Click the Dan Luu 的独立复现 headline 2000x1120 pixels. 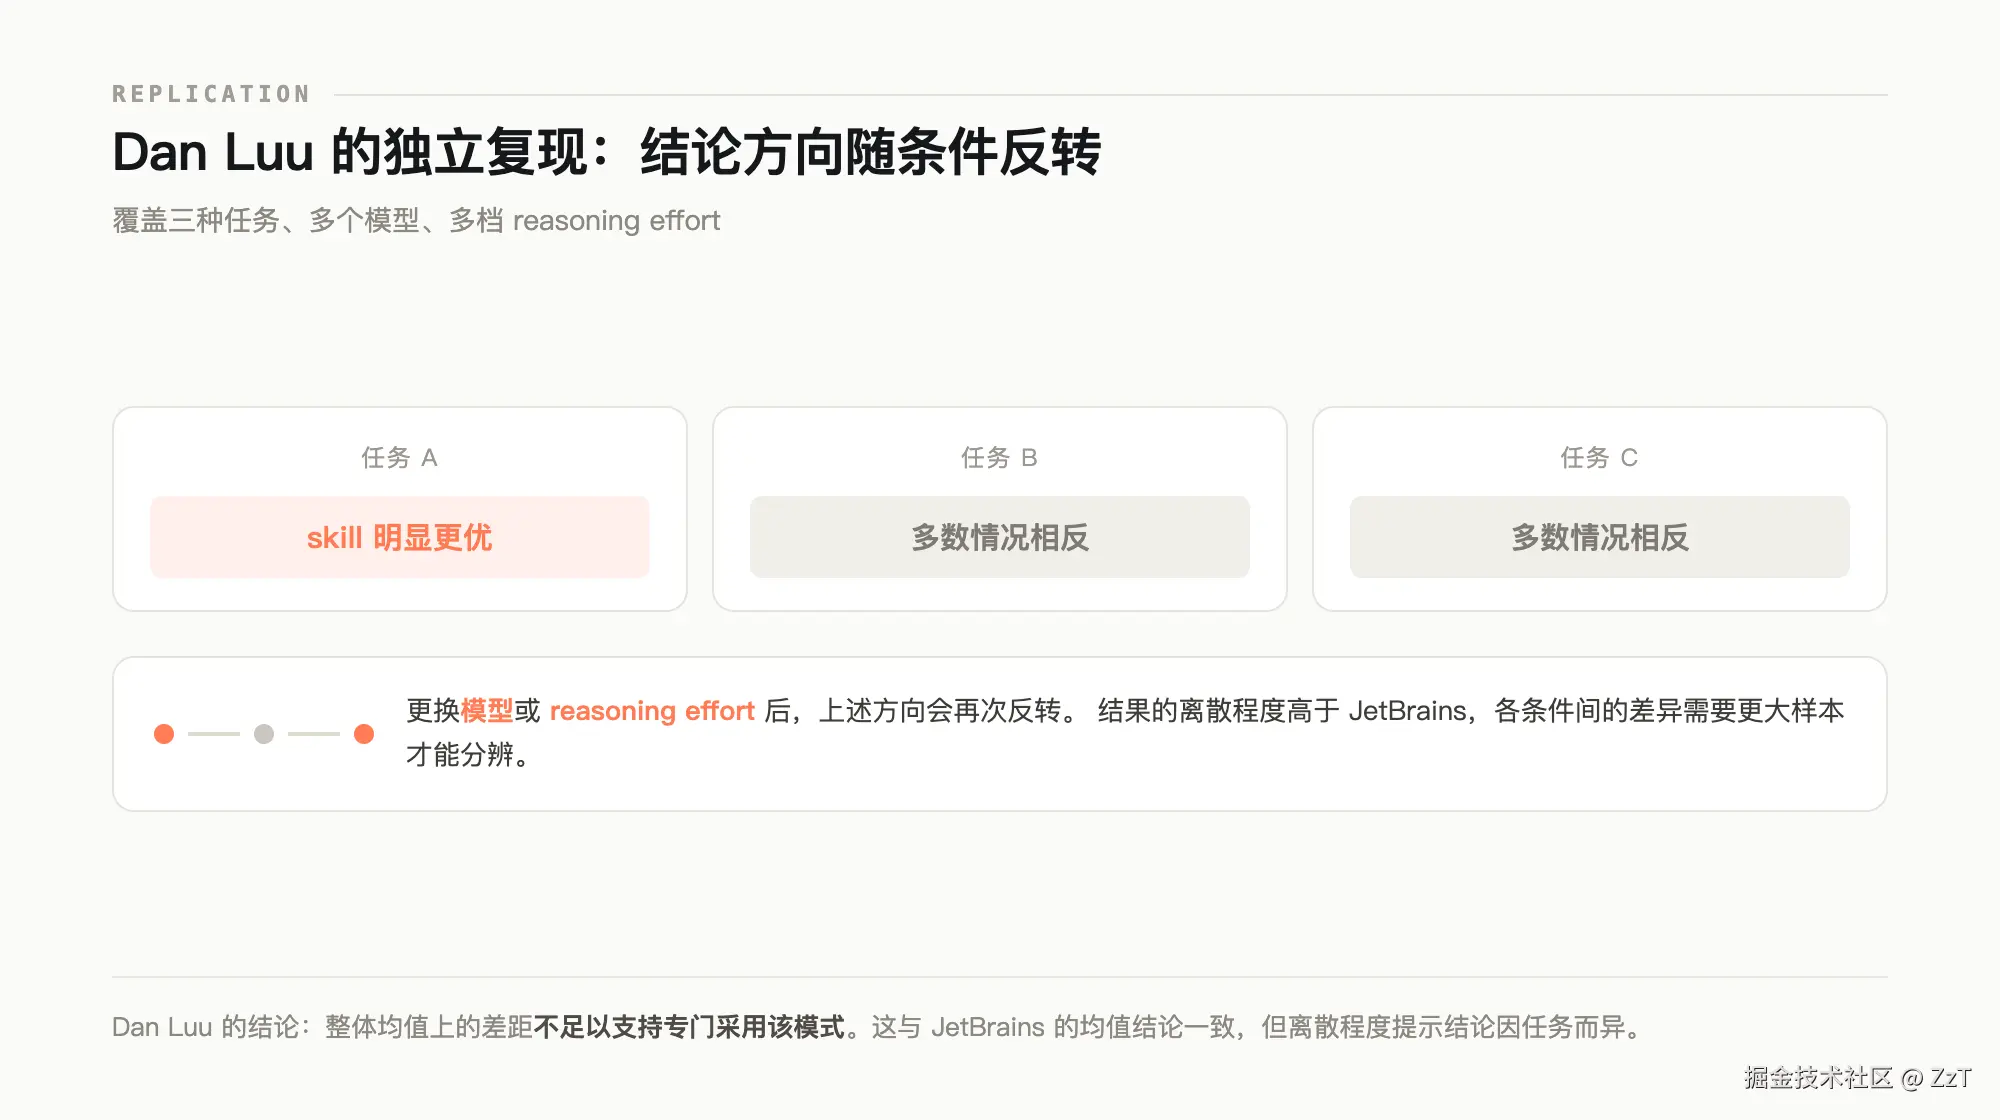[606, 152]
